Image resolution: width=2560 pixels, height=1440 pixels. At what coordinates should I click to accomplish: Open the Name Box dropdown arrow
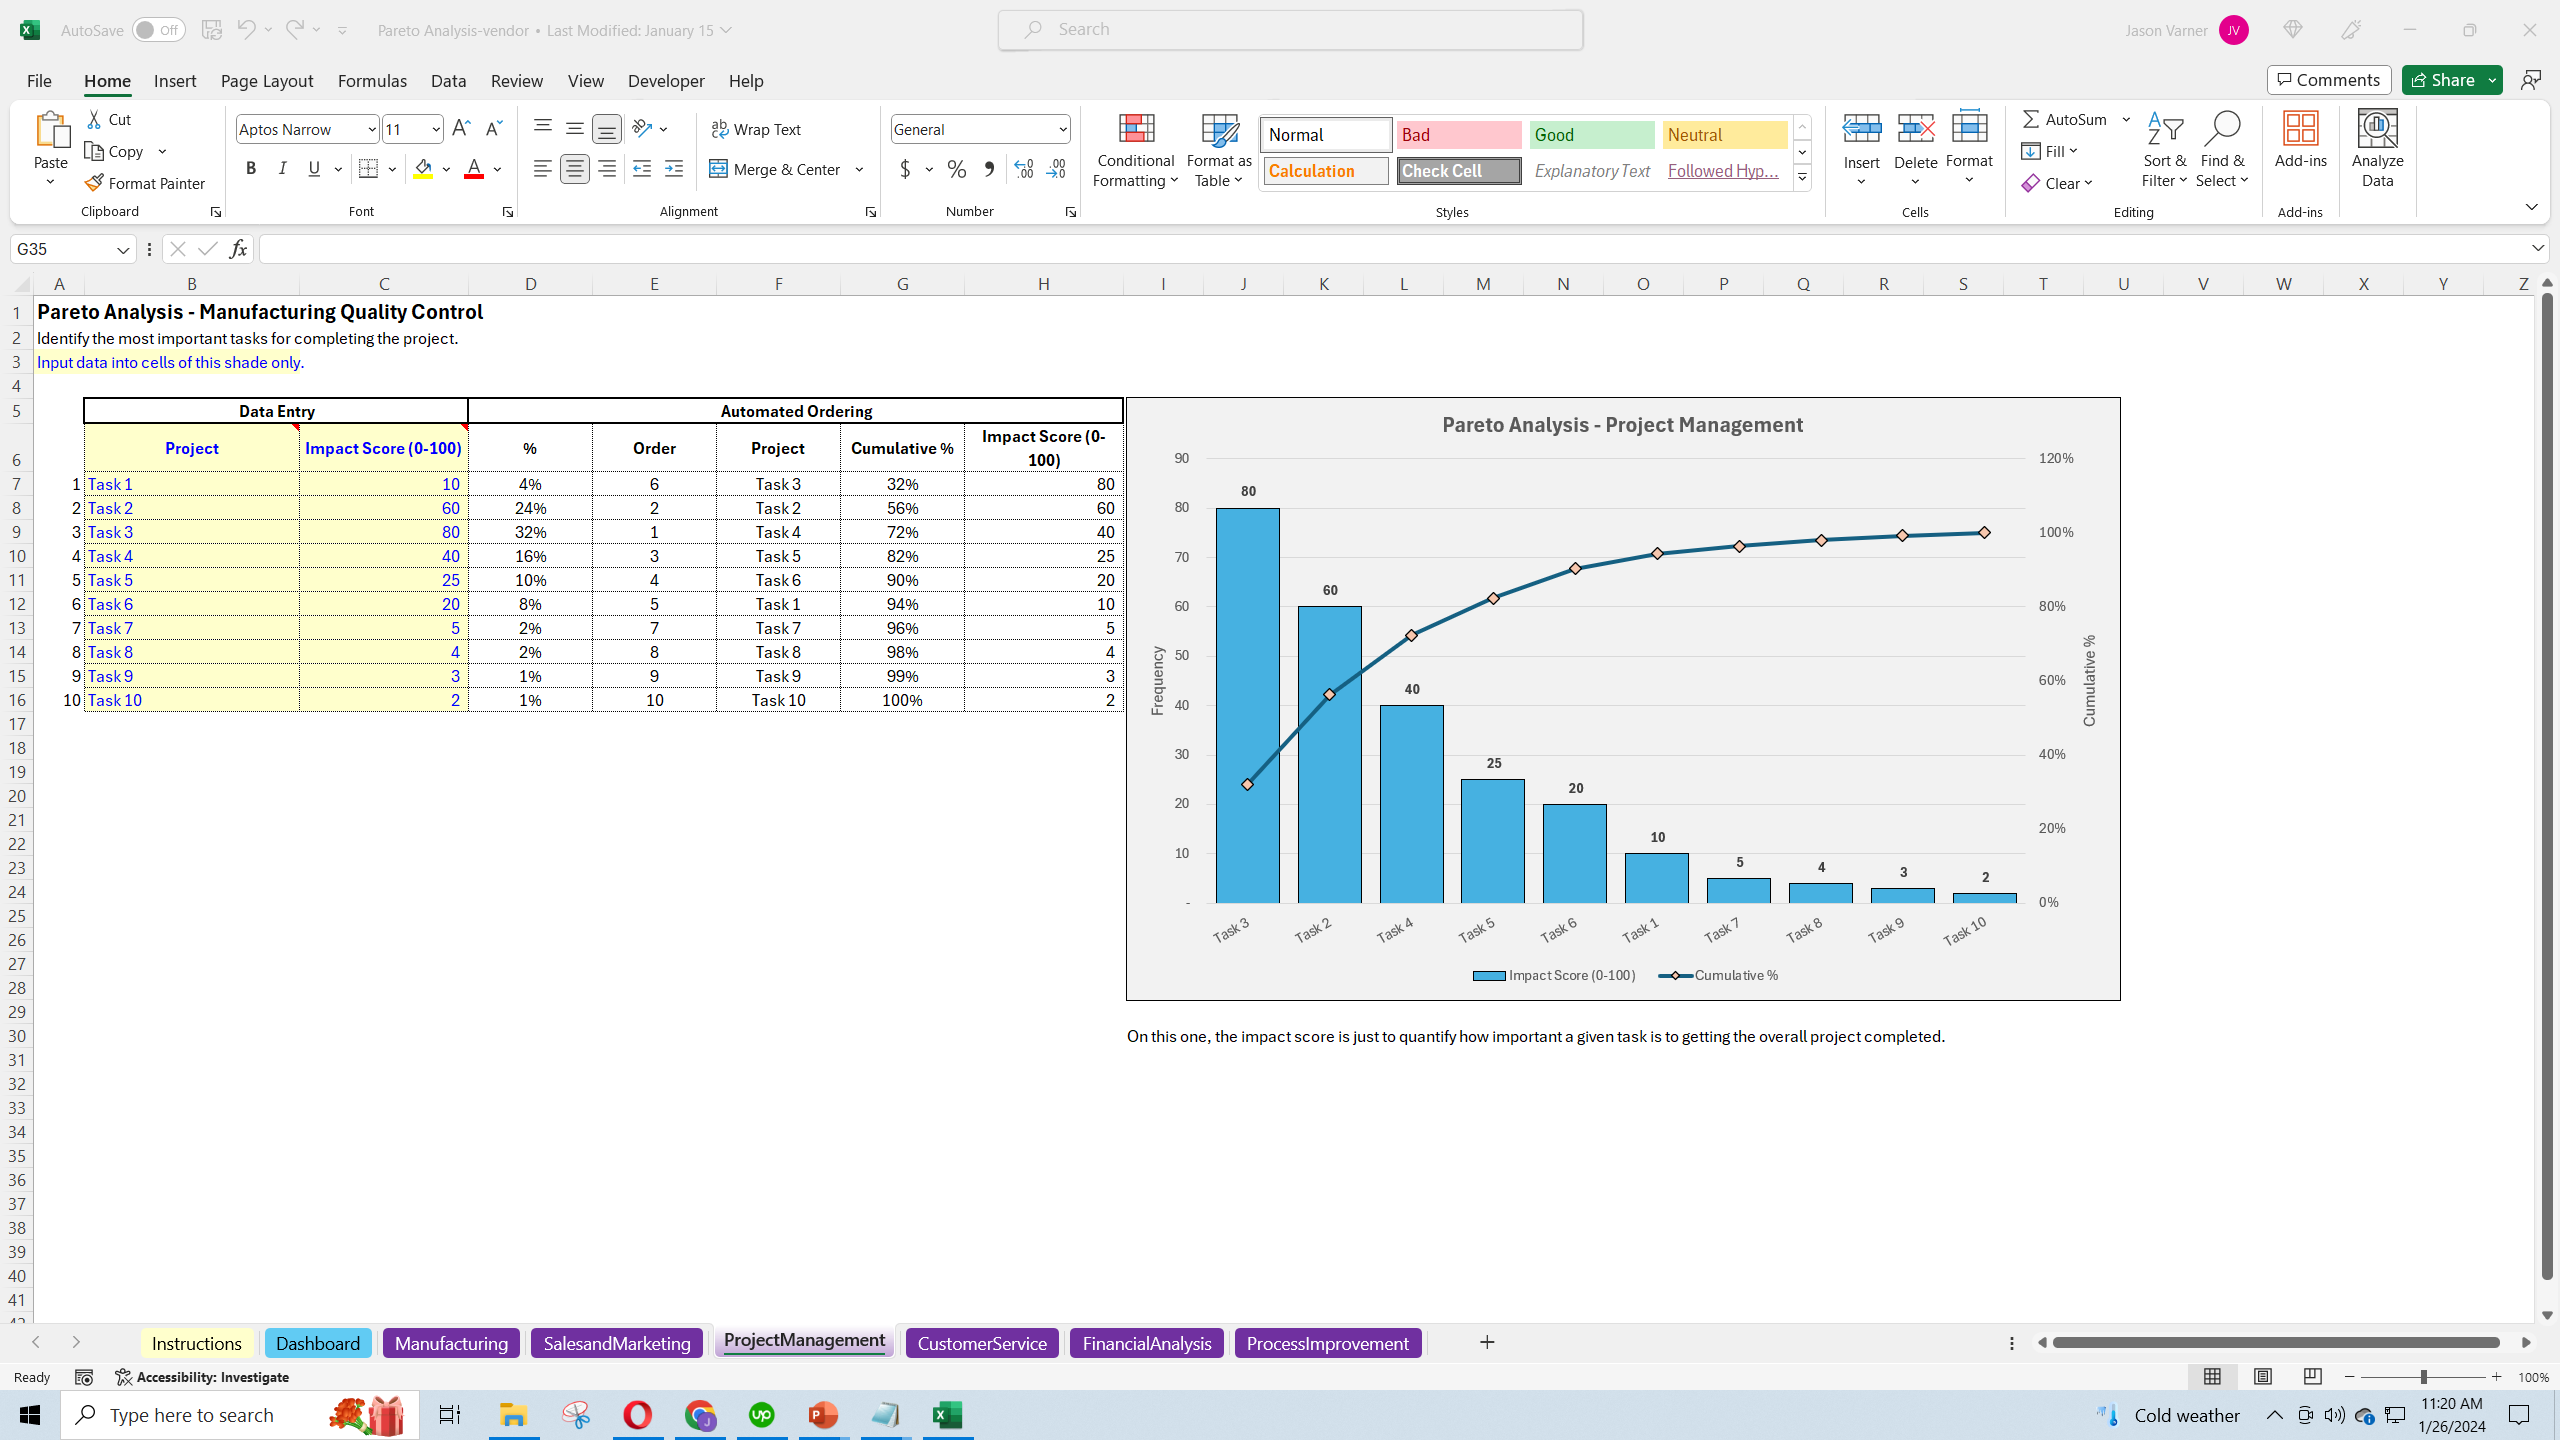[x=123, y=249]
